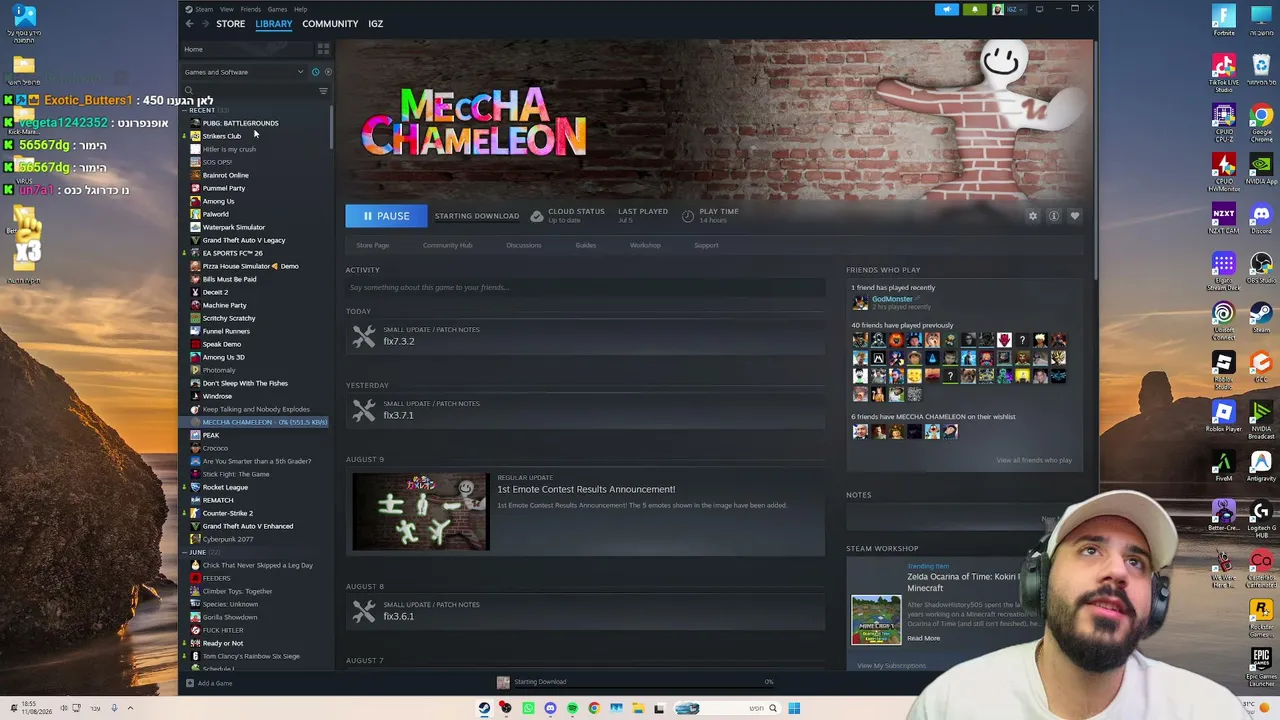1280x720 pixels.
Task: Switch to the COMMUNITY tab
Action: 330,24
